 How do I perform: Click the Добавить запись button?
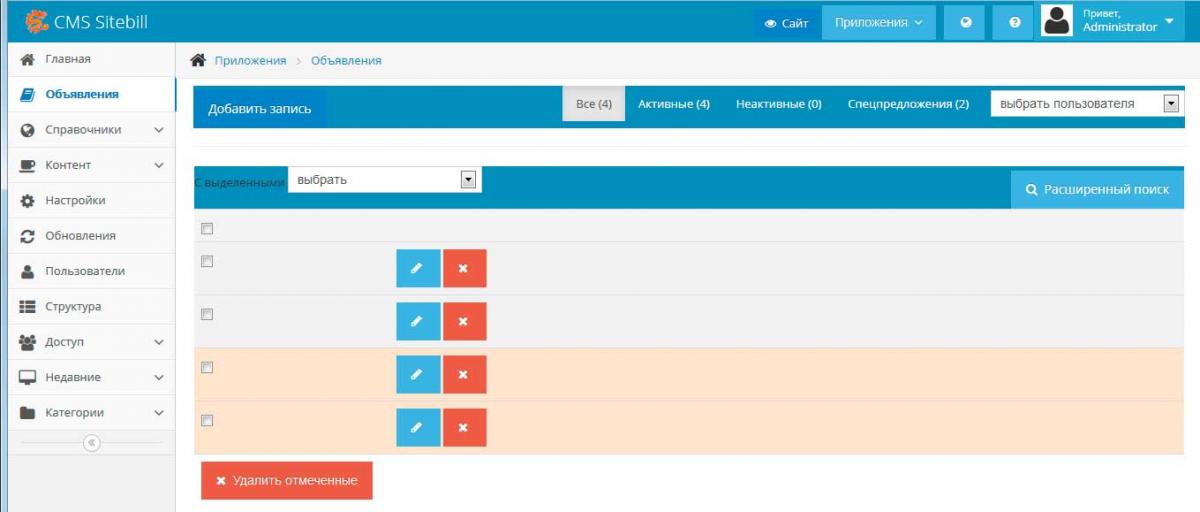point(259,108)
